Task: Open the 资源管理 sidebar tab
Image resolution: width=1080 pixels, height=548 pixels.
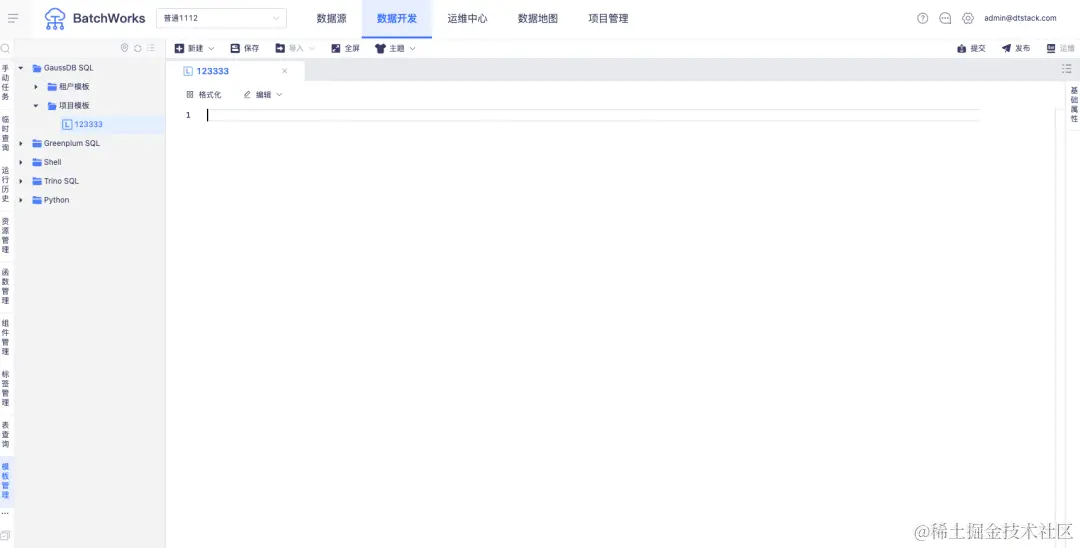Action: tap(6, 235)
